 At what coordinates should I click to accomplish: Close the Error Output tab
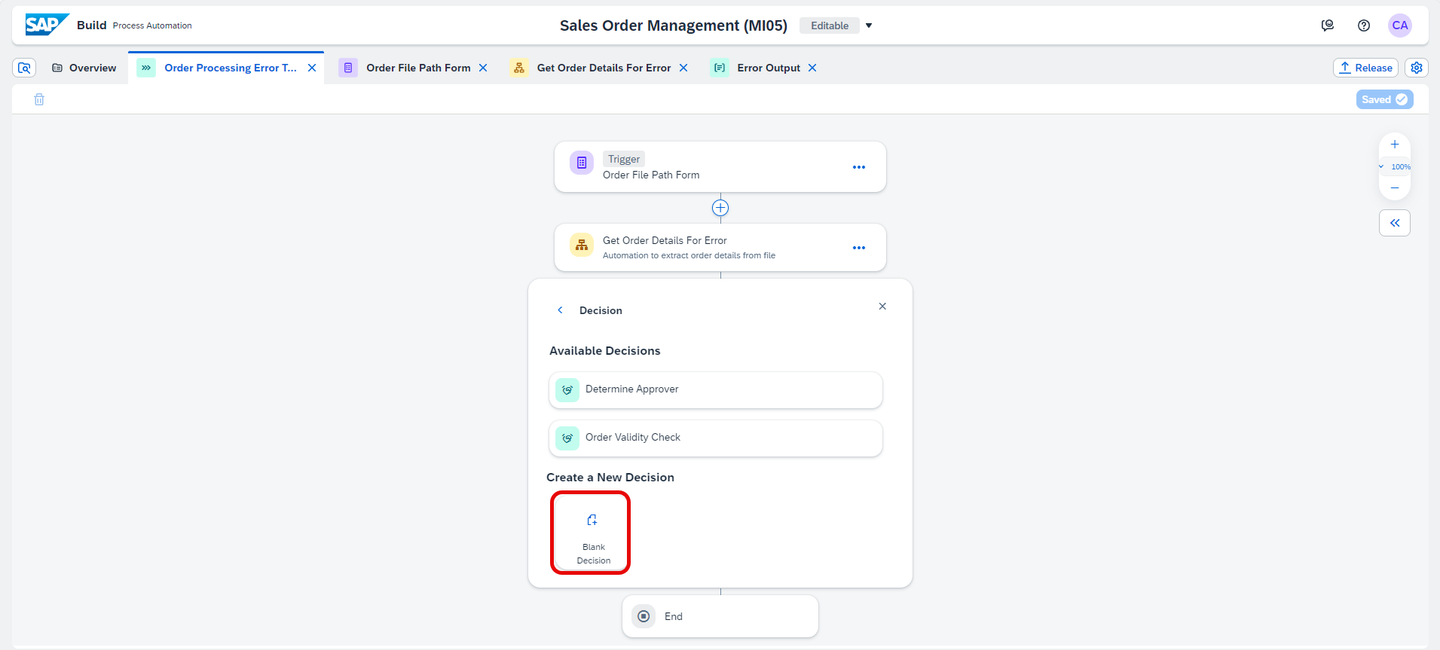812,68
